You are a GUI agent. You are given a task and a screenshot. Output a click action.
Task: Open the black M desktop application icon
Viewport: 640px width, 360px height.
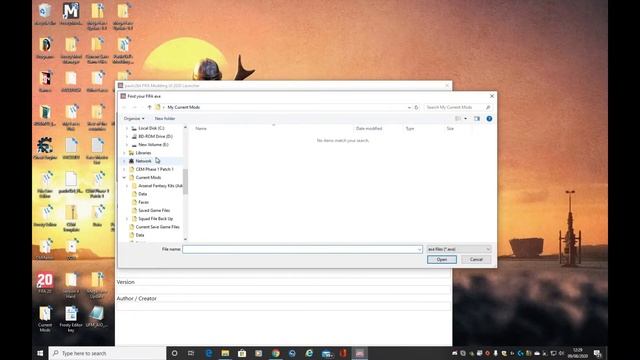coord(71,14)
